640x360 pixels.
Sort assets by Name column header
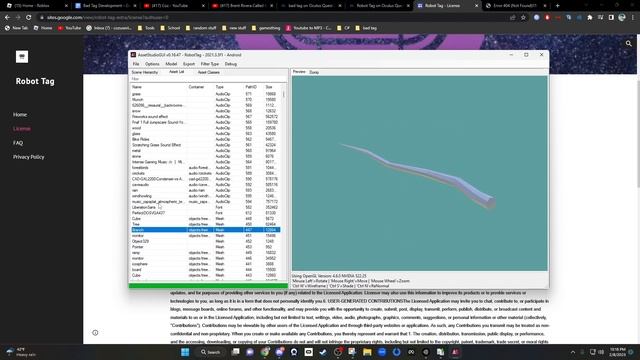tap(158, 87)
